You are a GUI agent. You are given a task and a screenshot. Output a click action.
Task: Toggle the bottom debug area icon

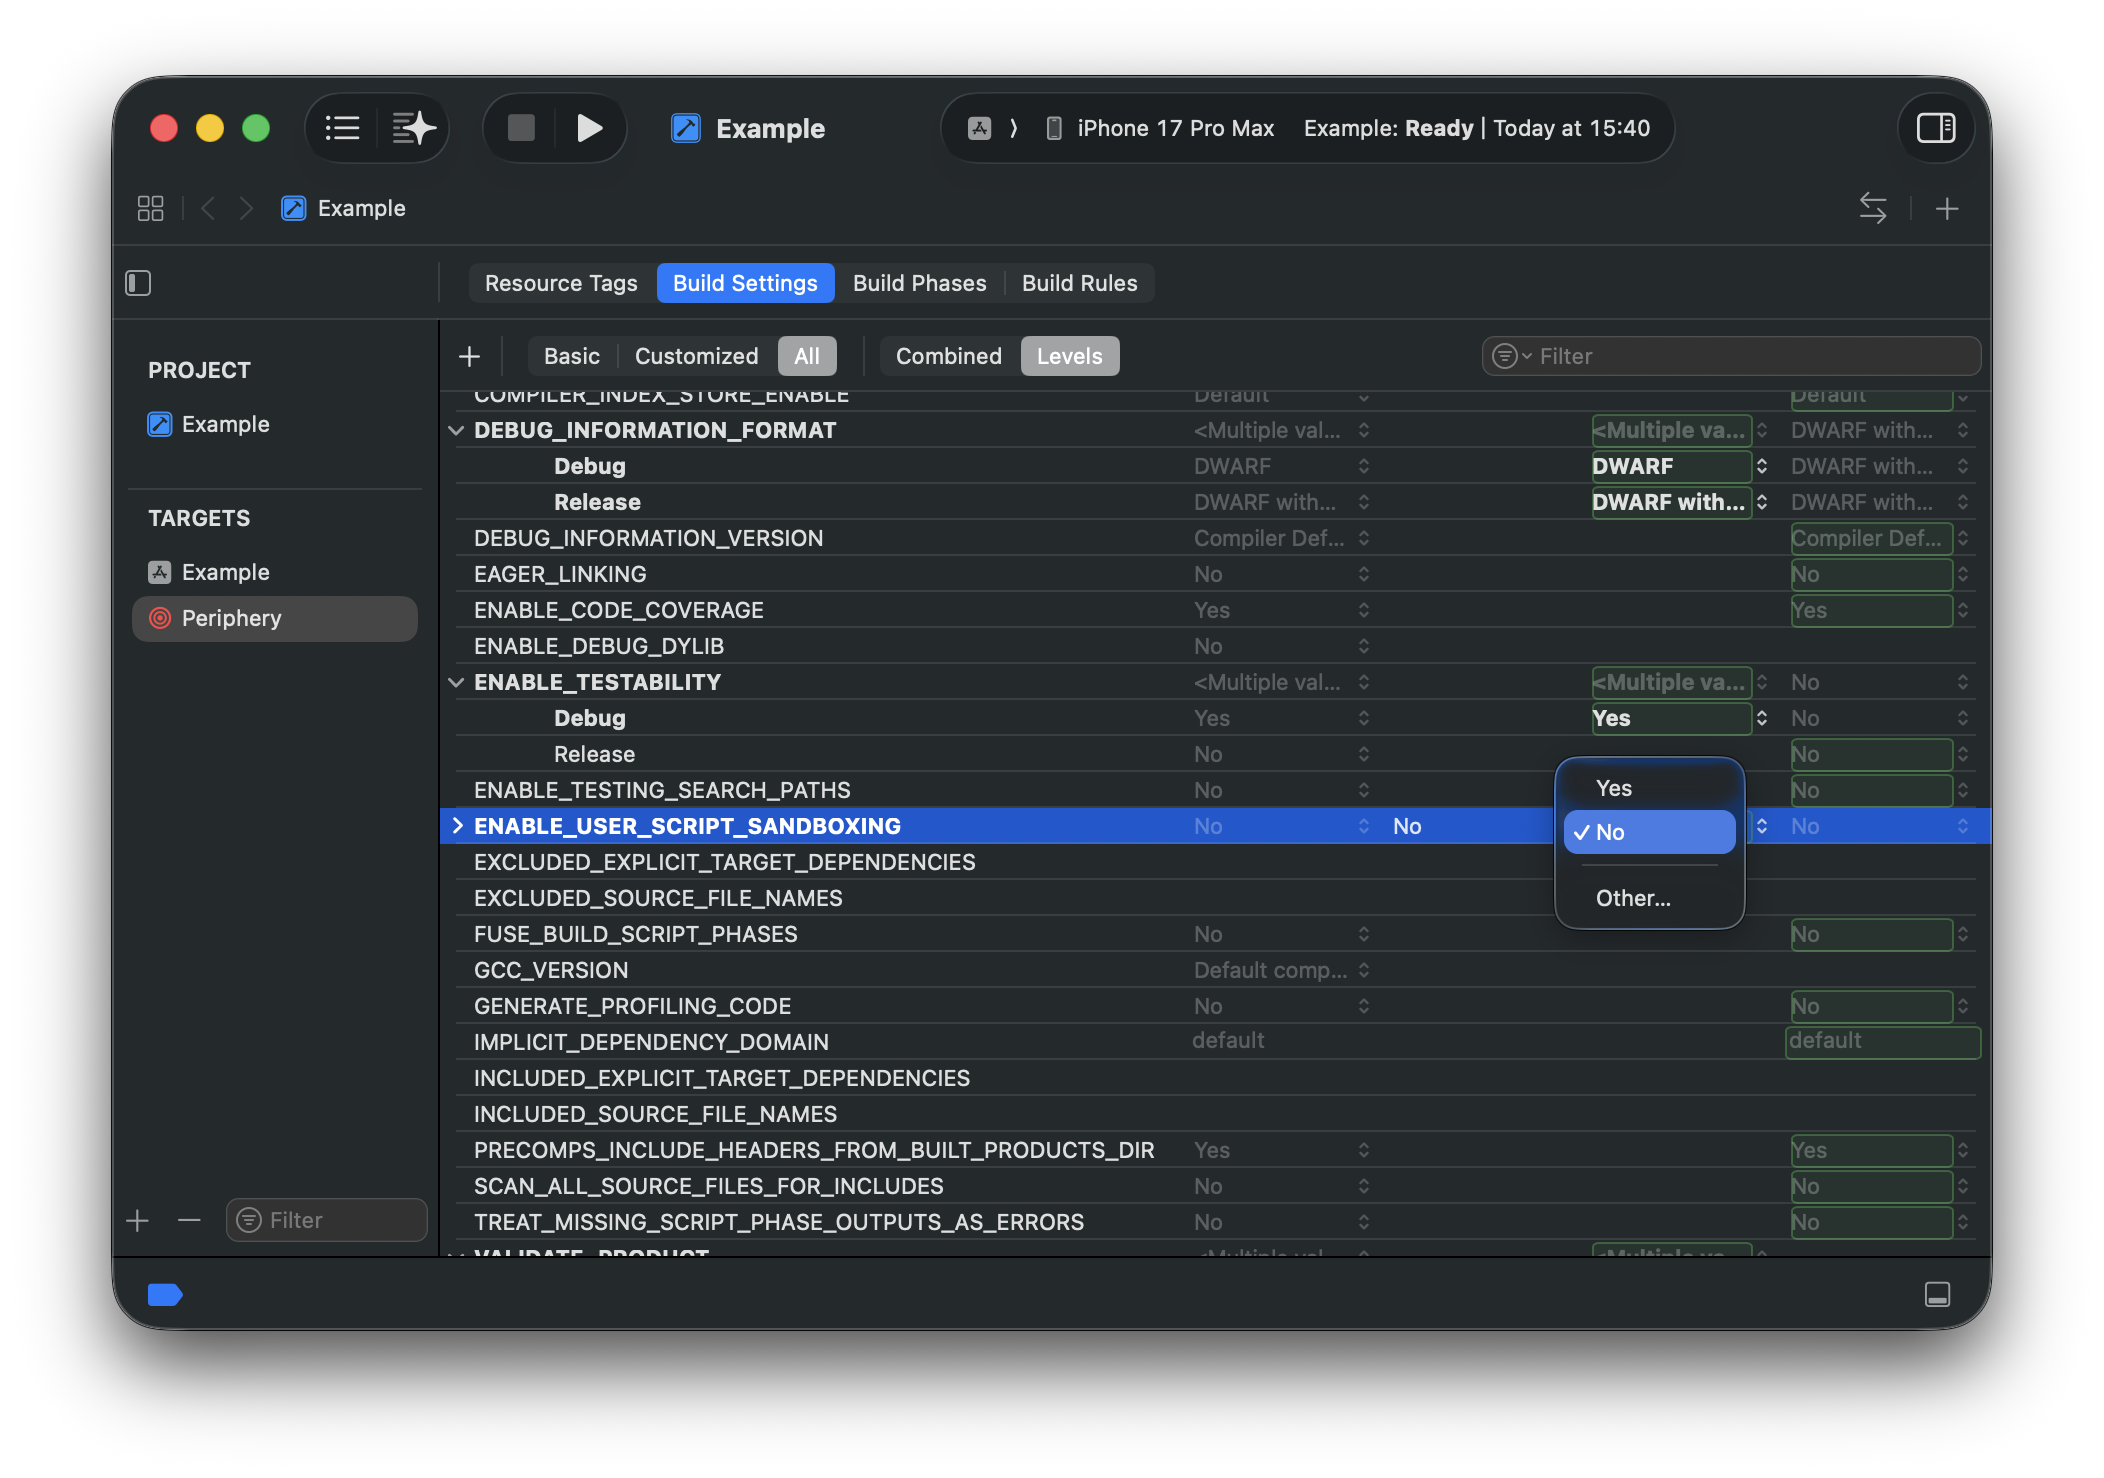tap(1937, 1294)
